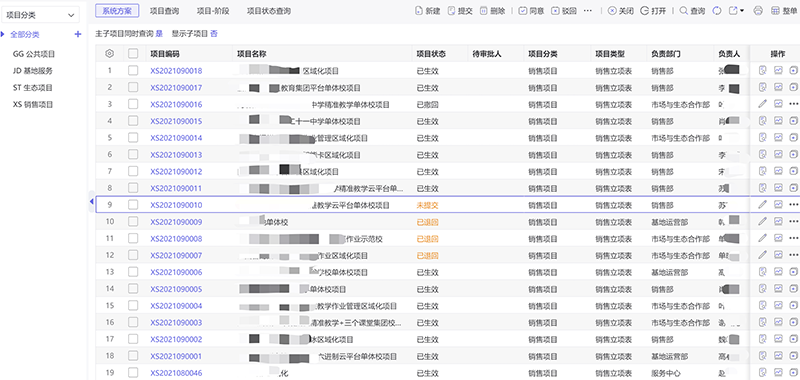Click view document icon for XS2021090018
Image resolution: width=800 pixels, height=380 pixels.
click(x=762, y=70)
